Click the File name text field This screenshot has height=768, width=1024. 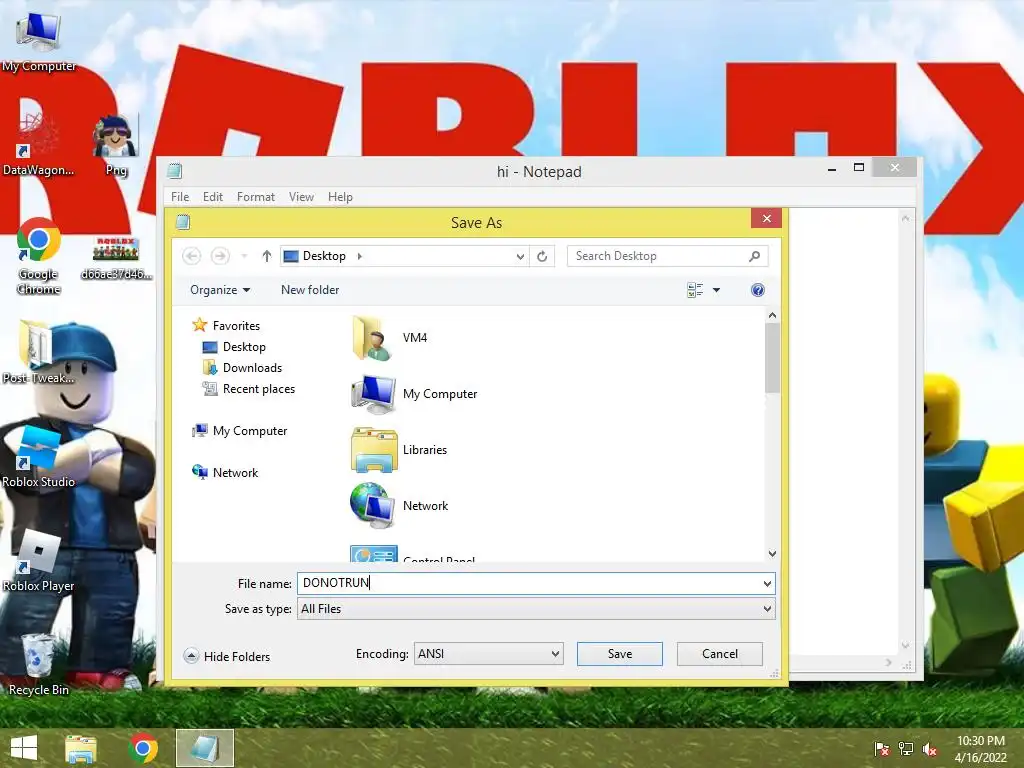(528, 583)
